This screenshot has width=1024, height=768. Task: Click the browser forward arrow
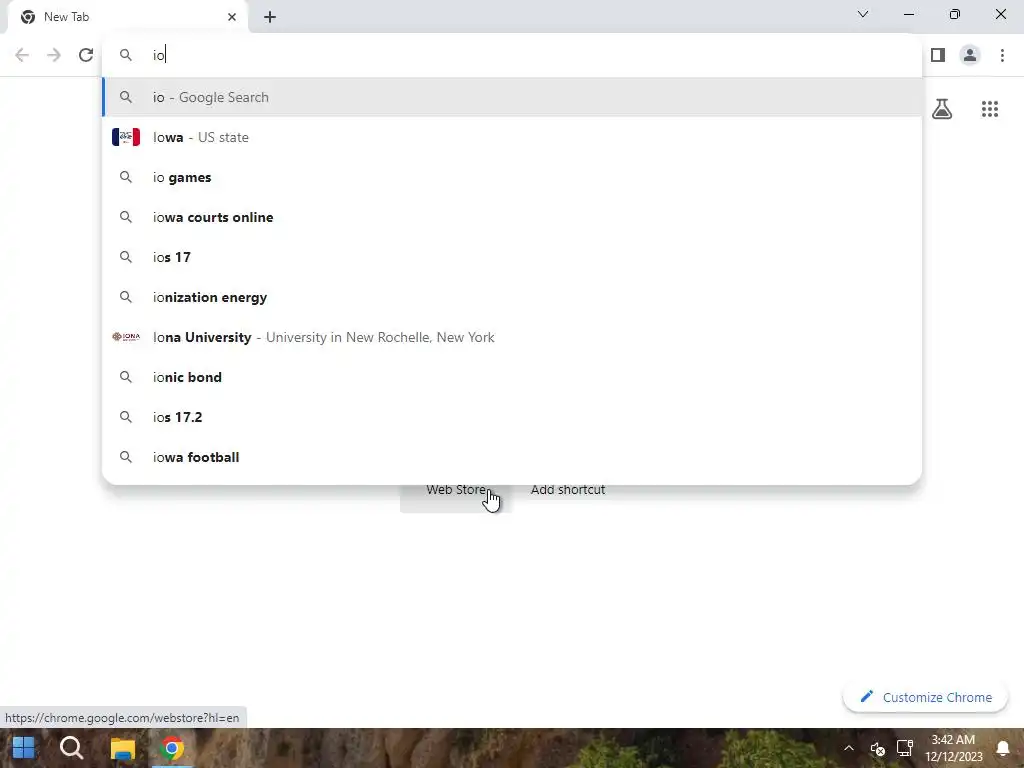pos(54,55)
